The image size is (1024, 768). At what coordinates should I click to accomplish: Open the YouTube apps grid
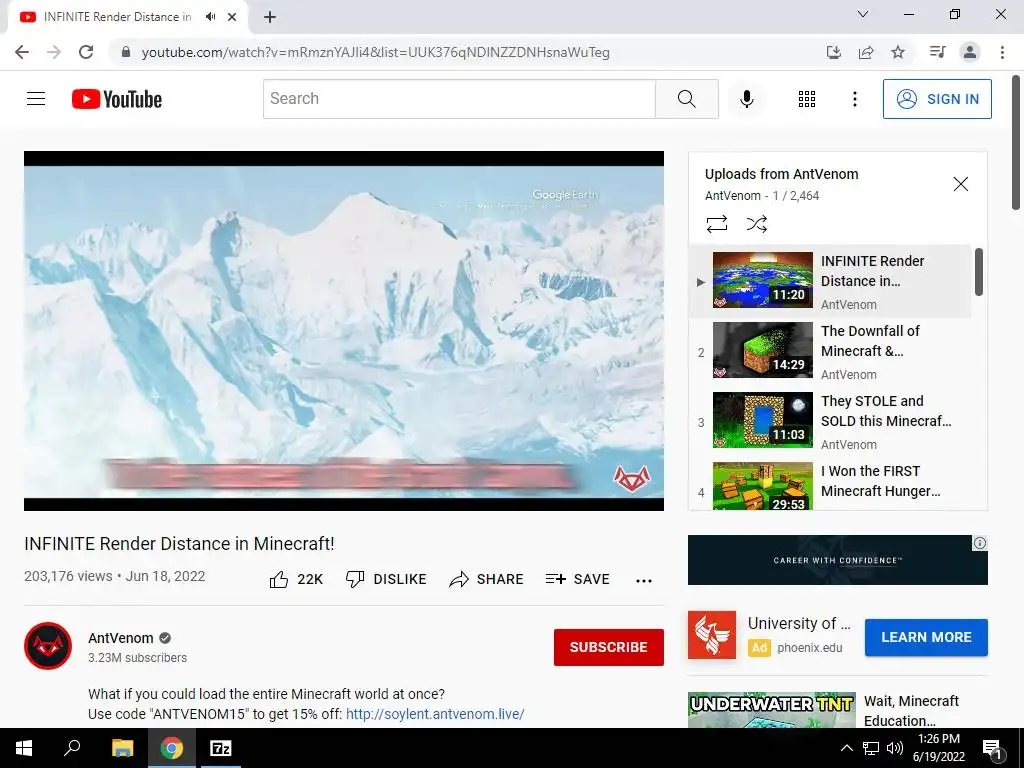click(x=807, y=99)
